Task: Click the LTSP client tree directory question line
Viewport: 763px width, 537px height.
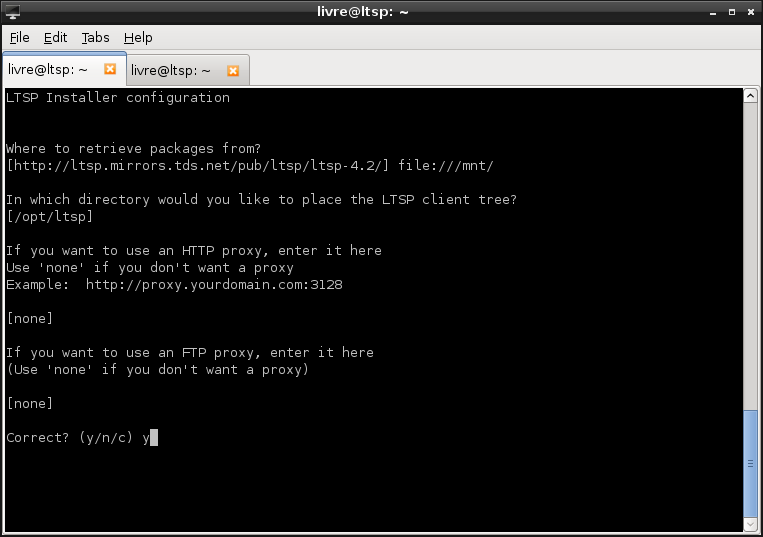Action: [261, 199]
